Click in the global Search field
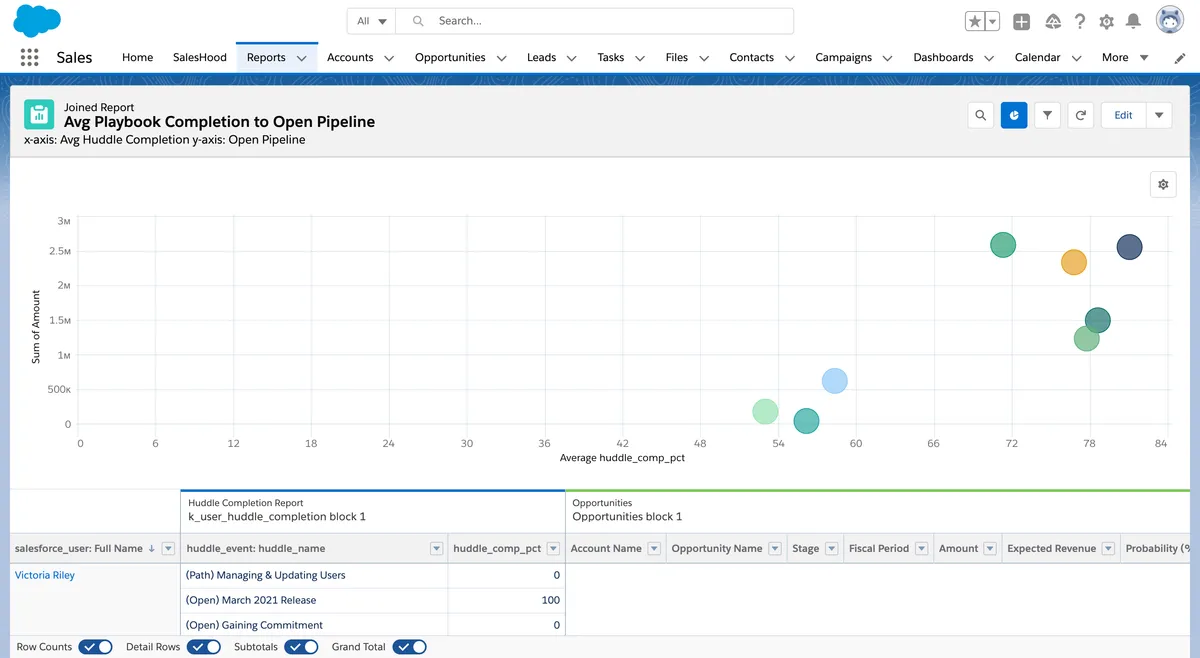Image resolution: width=1200 pixels, height=658 pixels. click(595, 21)
